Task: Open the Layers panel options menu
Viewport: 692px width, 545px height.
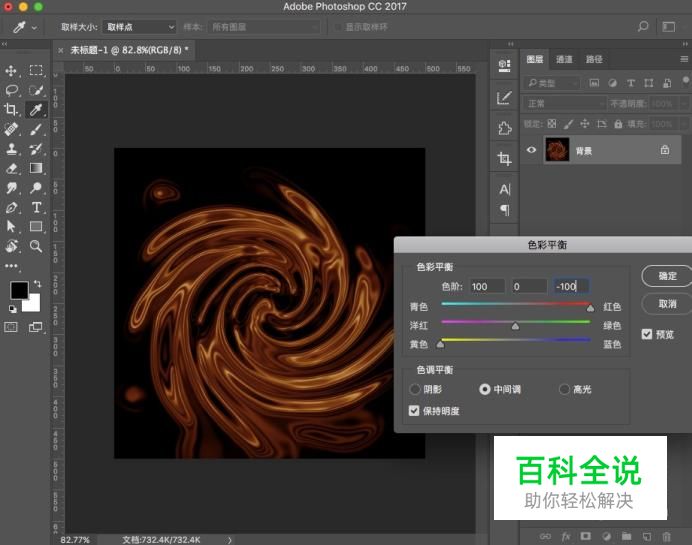Action: pyautogui.click(x=684, y=59)
